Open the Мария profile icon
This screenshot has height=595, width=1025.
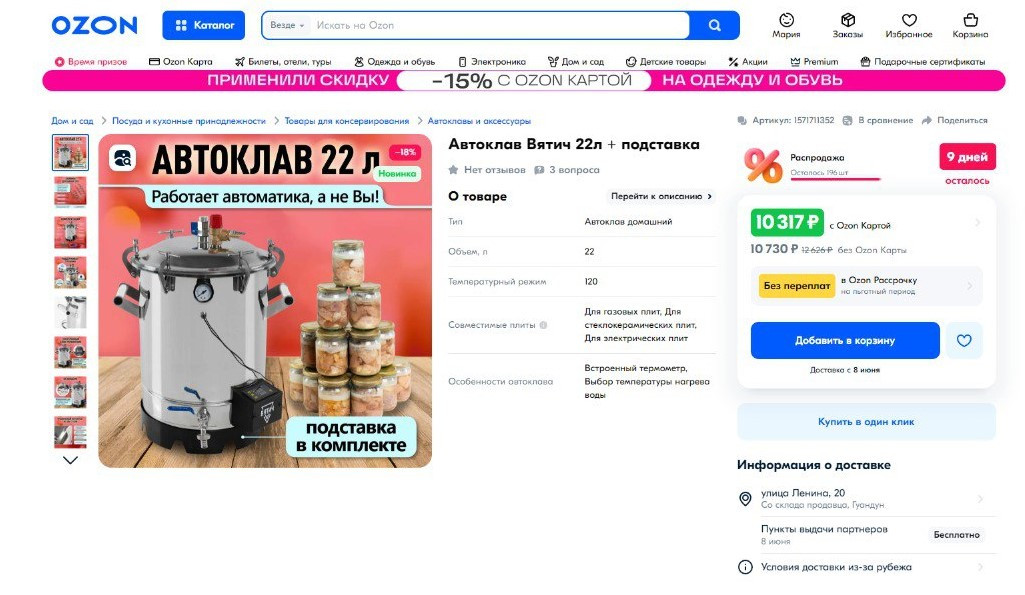[786, 20]
